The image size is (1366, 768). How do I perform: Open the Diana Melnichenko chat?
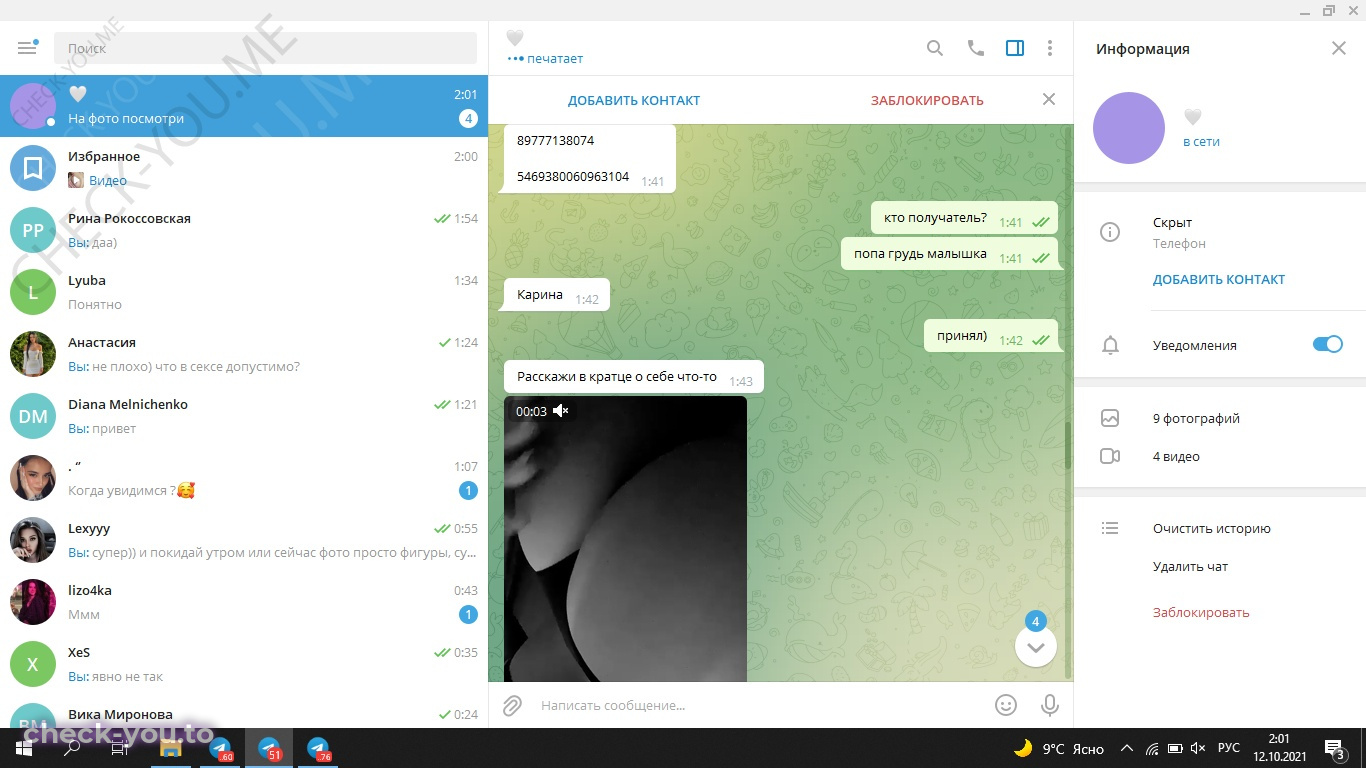point(244,416)
